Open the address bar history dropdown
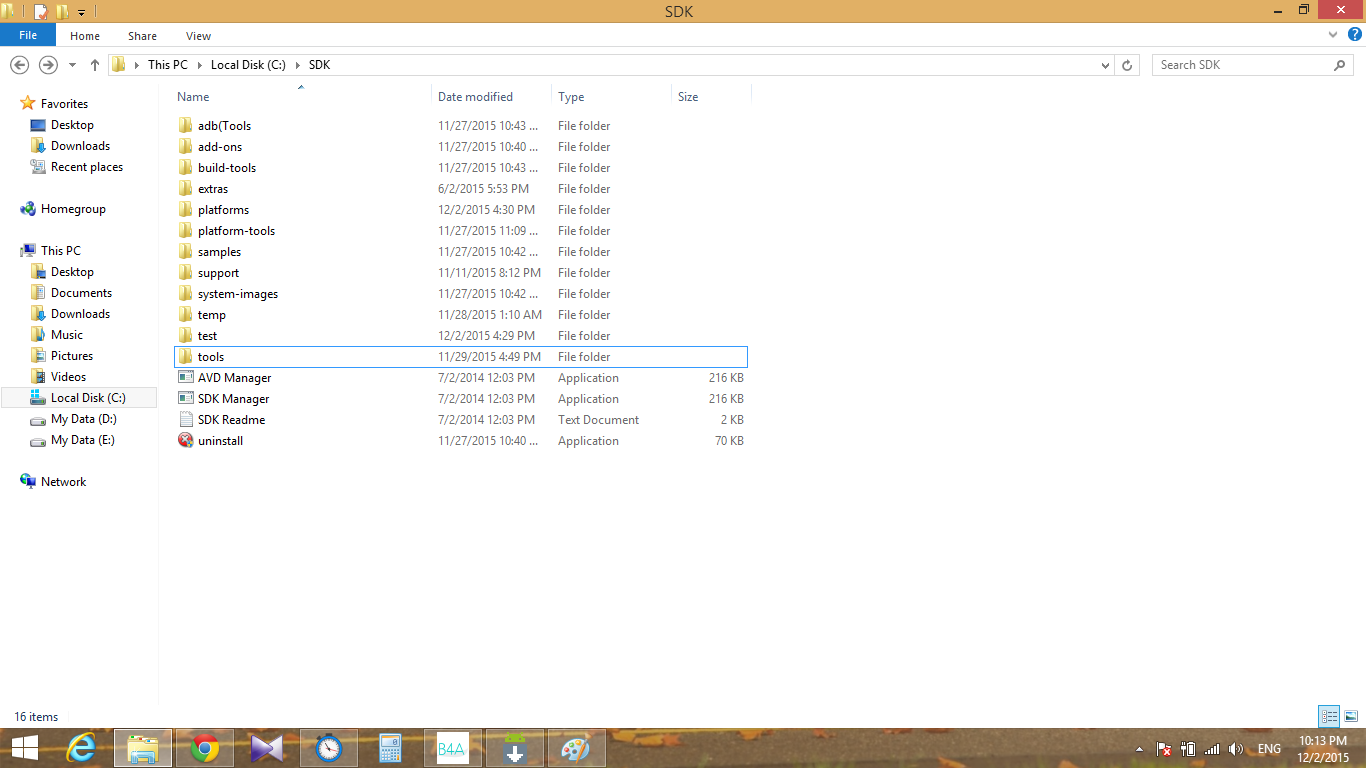The height and width of the screenshot is (768, 1366). (x=1105, y=65)
